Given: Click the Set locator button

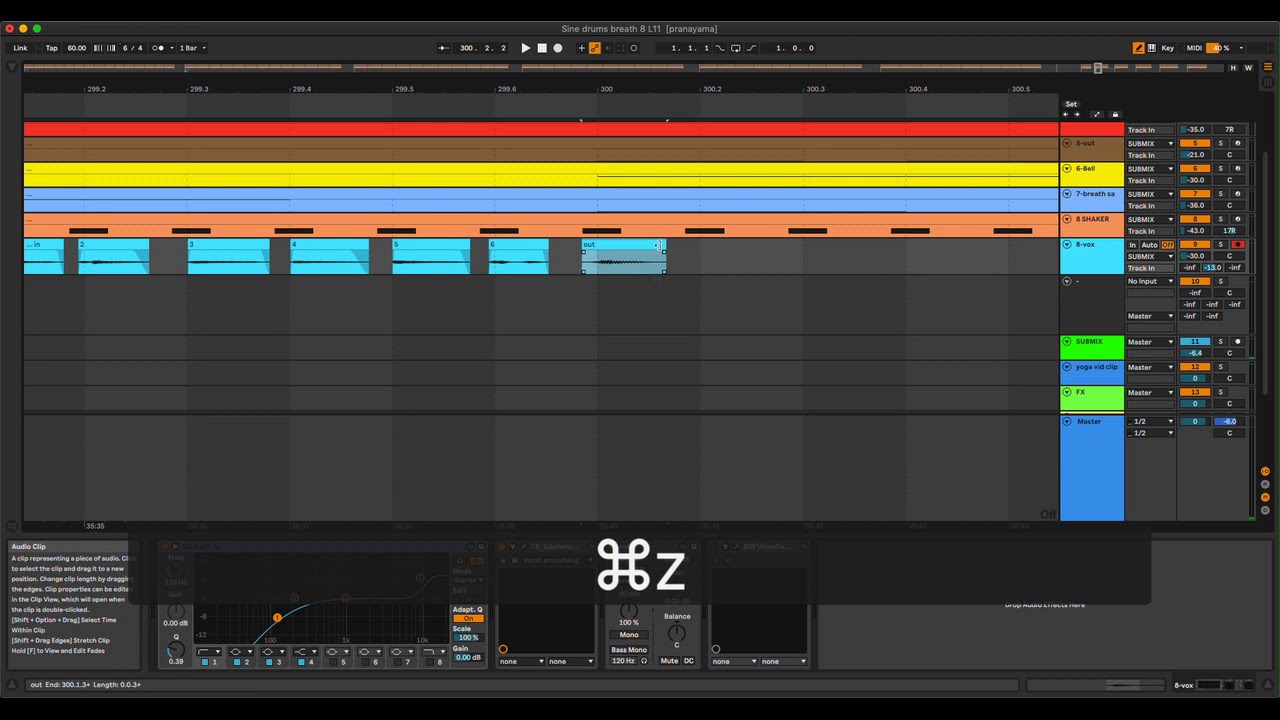Looking at the screenshot, I should tap(1071, 104).
